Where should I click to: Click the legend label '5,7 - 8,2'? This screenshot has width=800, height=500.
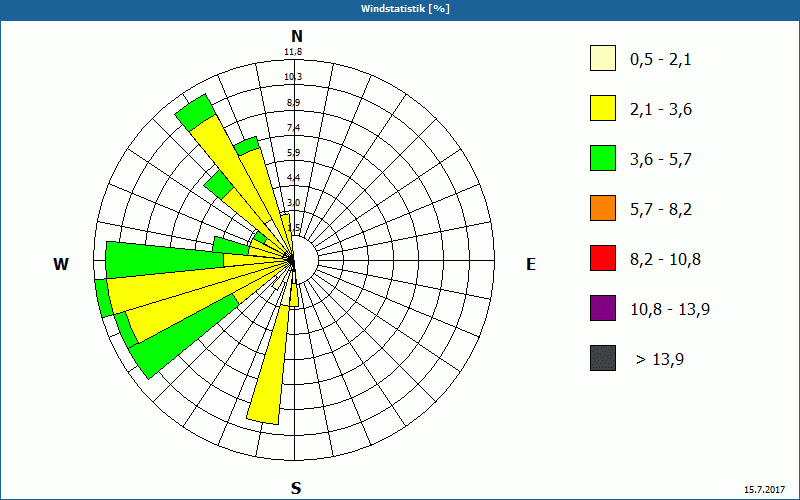tap(661, 210)
